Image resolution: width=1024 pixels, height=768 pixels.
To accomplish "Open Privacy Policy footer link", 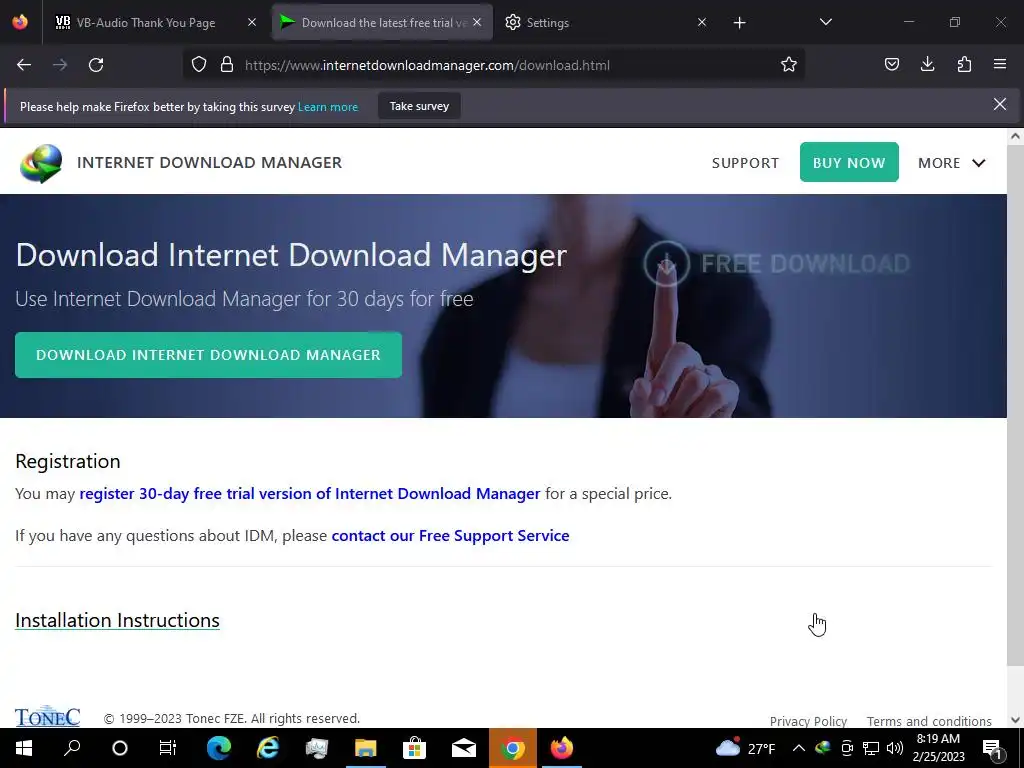I will click(808, 721).
